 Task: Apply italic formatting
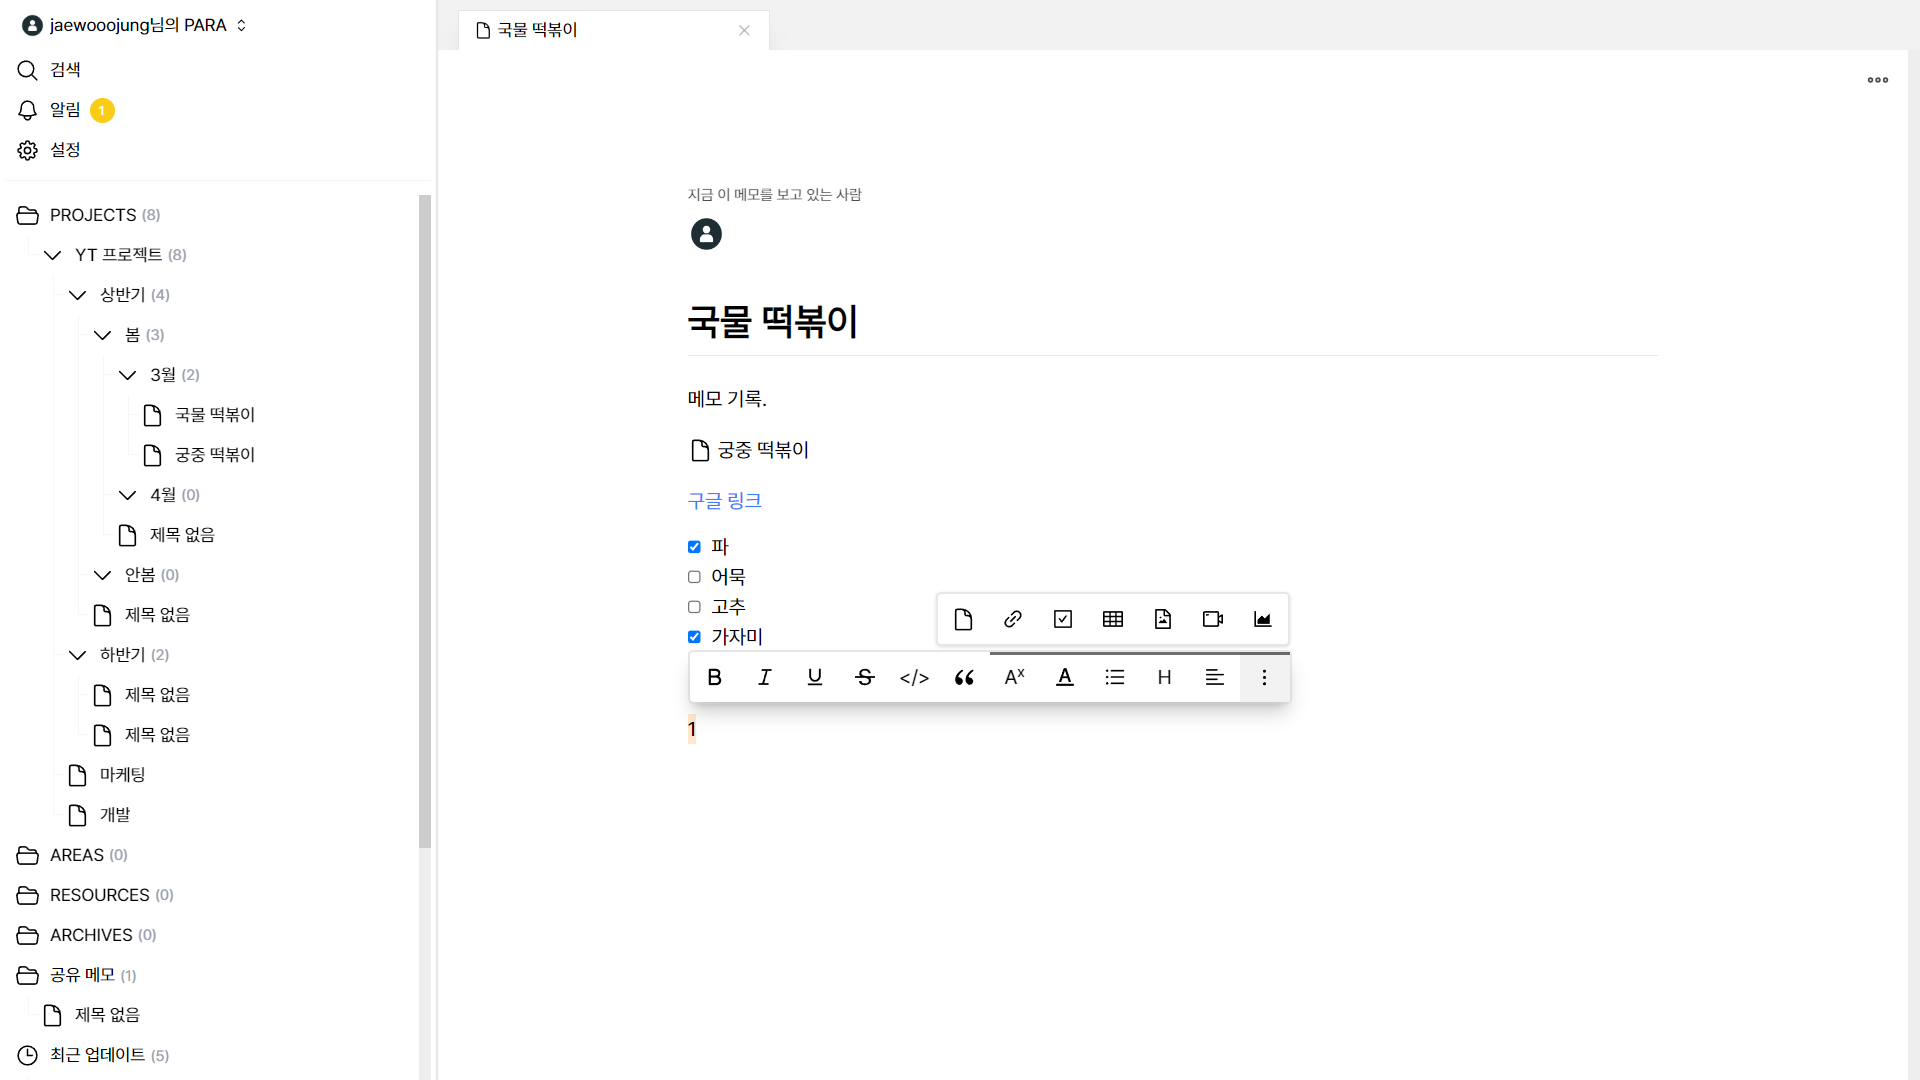[765, 677]
